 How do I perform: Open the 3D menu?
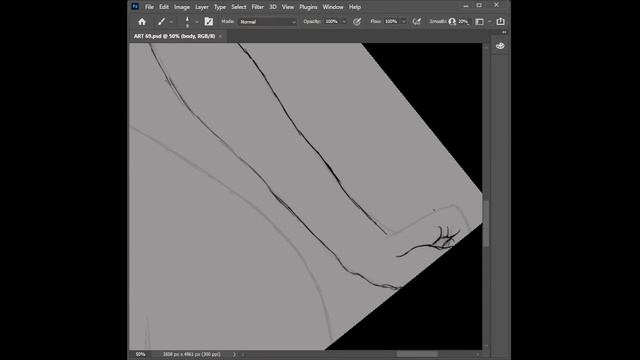(273, 7)
